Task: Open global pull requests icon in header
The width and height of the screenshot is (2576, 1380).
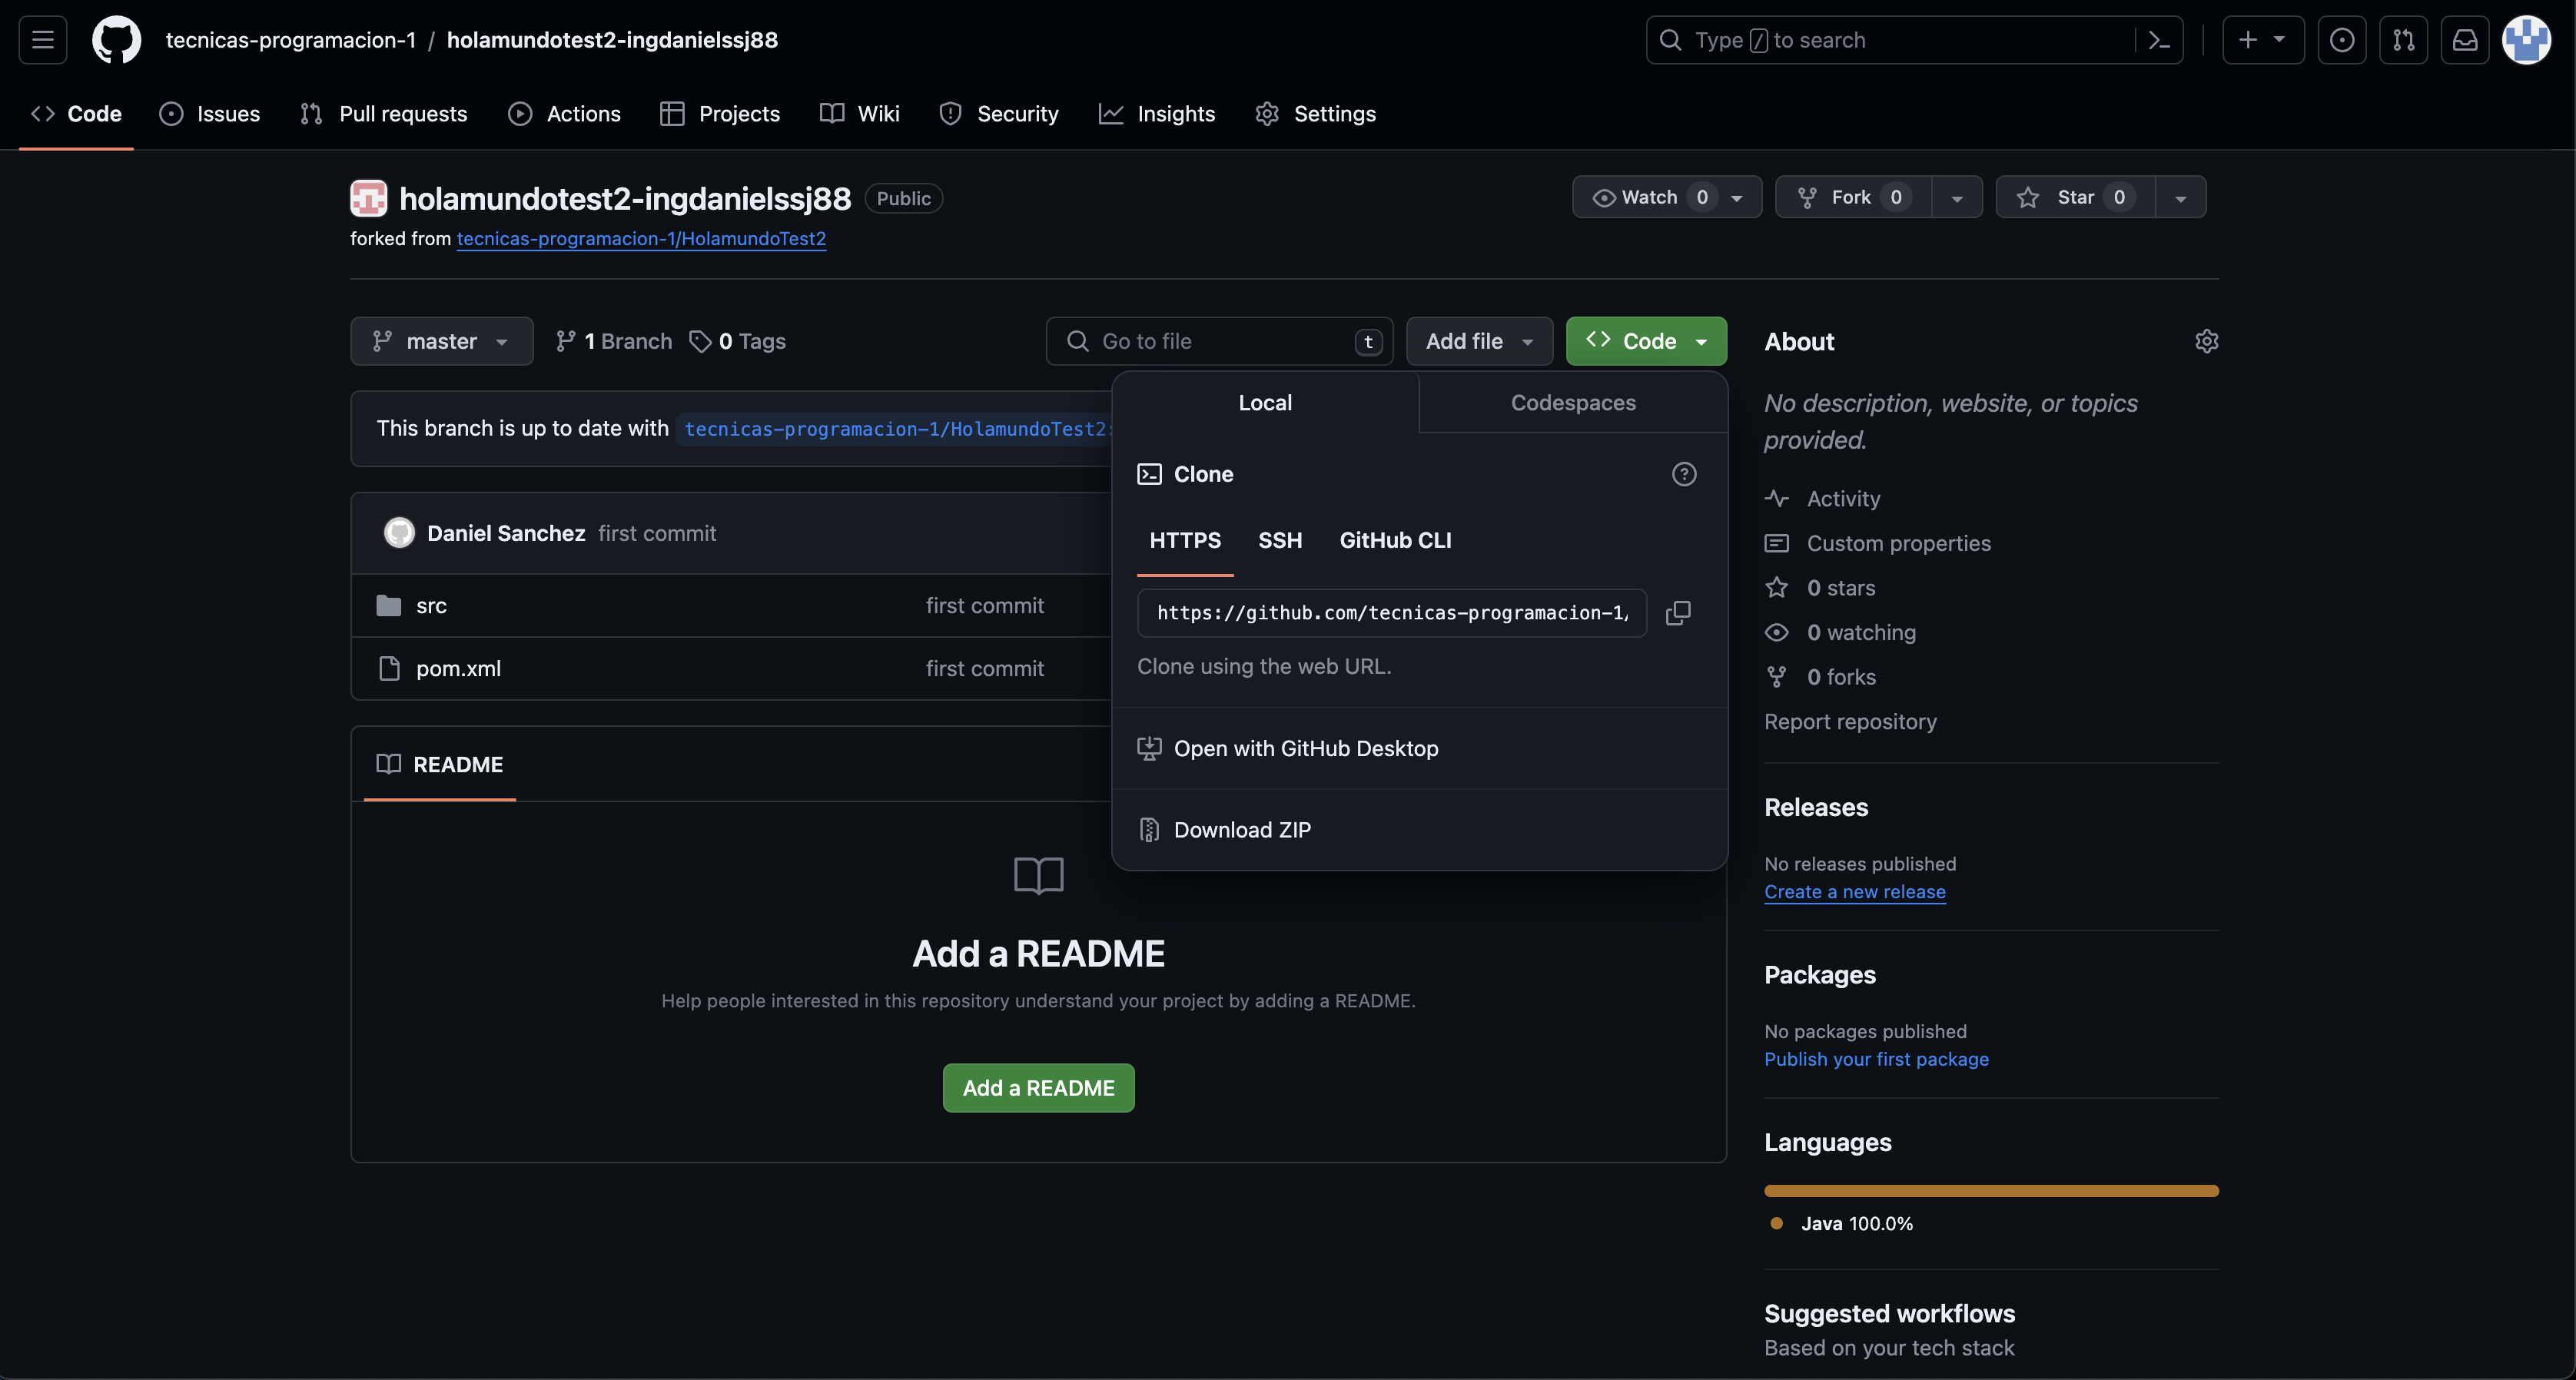Action: tap(2403, 40)
